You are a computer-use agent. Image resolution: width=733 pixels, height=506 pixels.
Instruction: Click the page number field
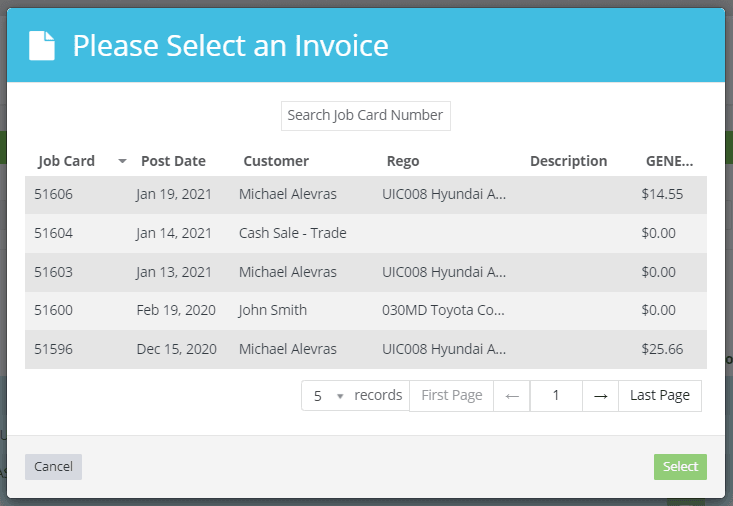tap(556, 396)
